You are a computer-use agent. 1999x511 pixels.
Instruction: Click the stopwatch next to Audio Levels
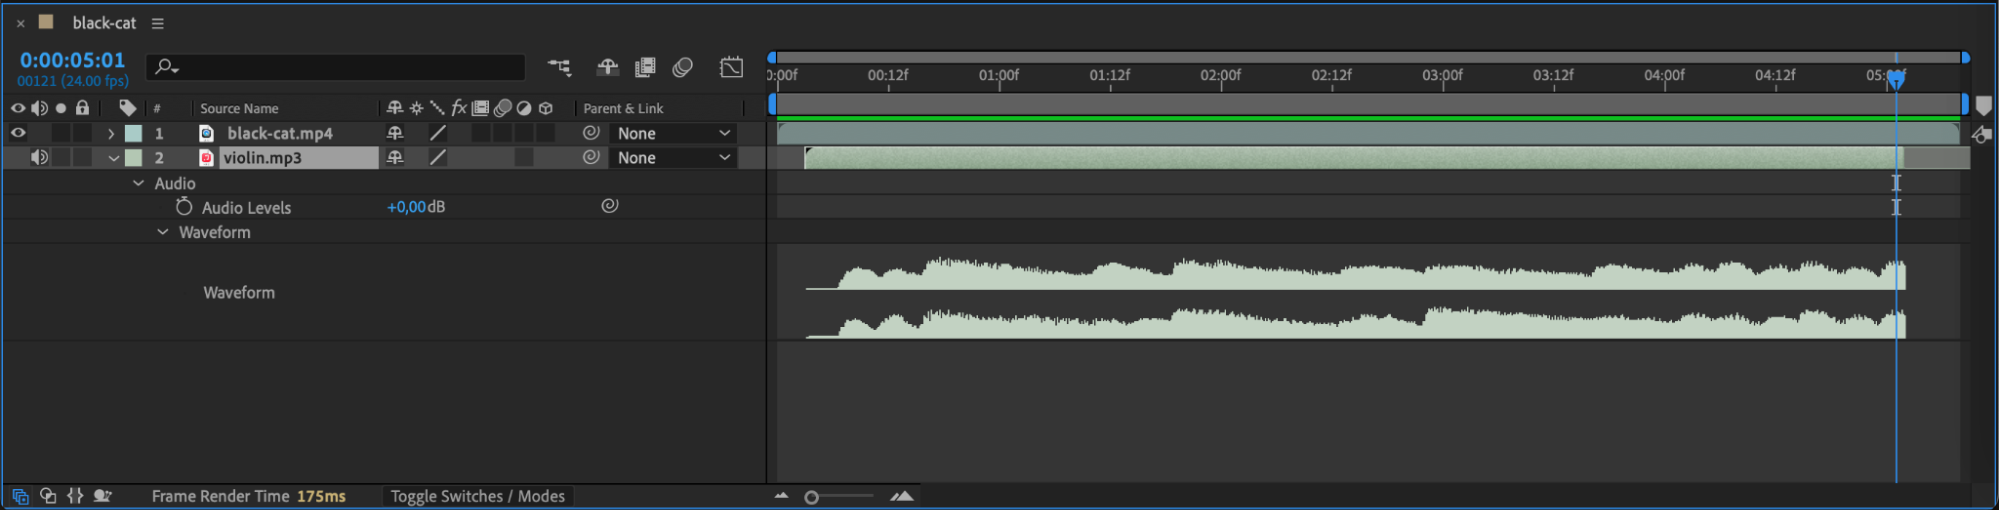(184, 207)
